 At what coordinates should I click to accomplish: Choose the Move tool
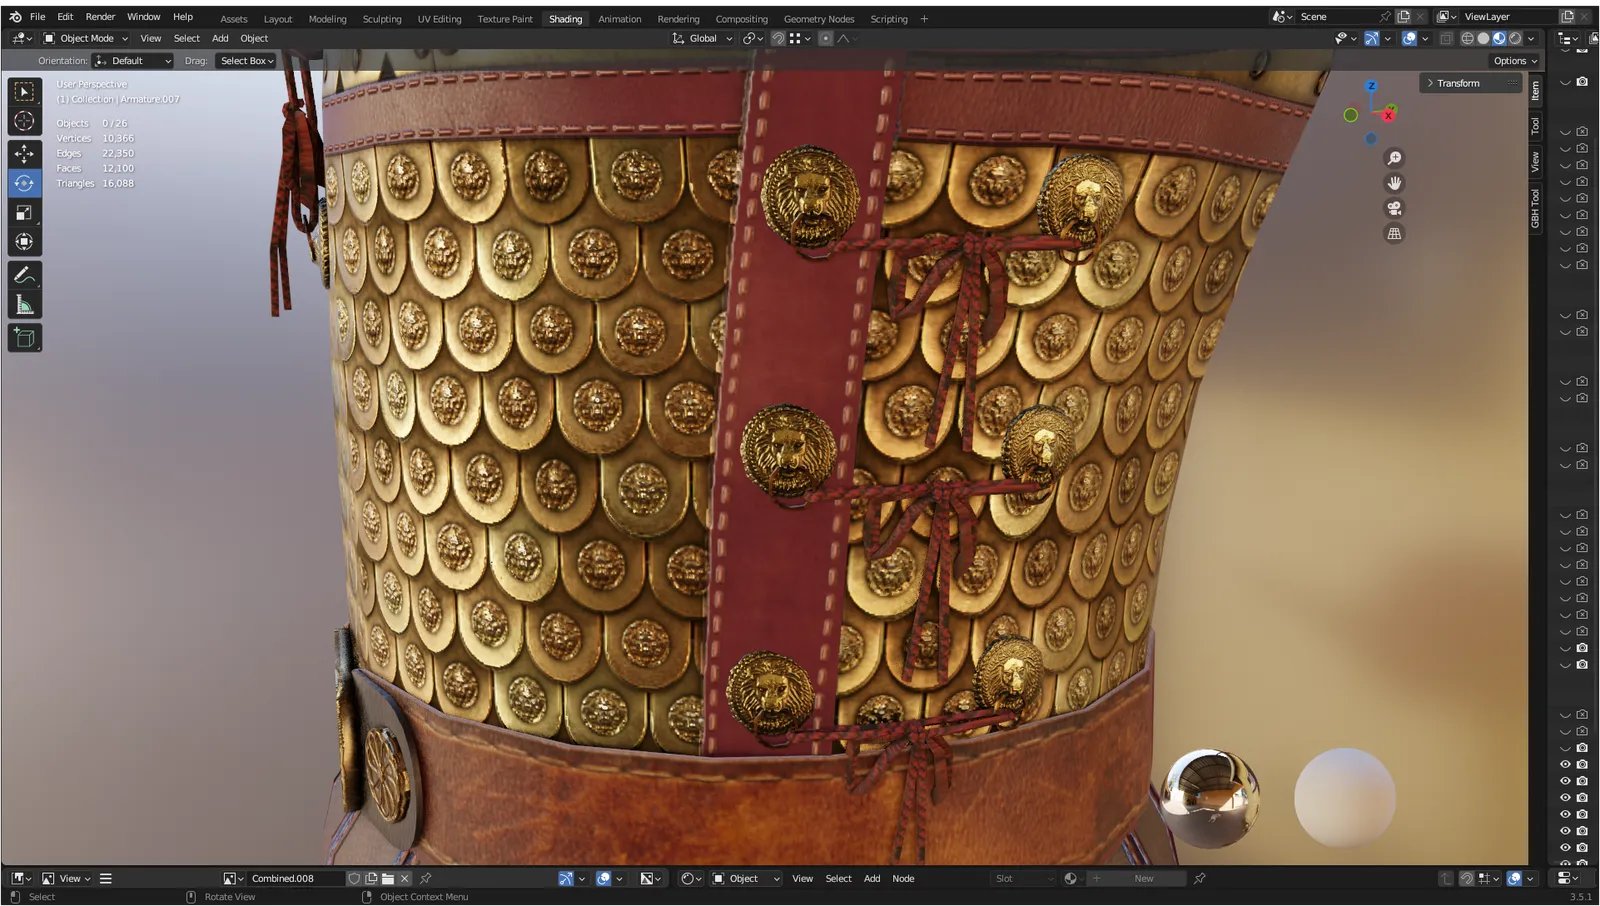[x=25, y=153]
